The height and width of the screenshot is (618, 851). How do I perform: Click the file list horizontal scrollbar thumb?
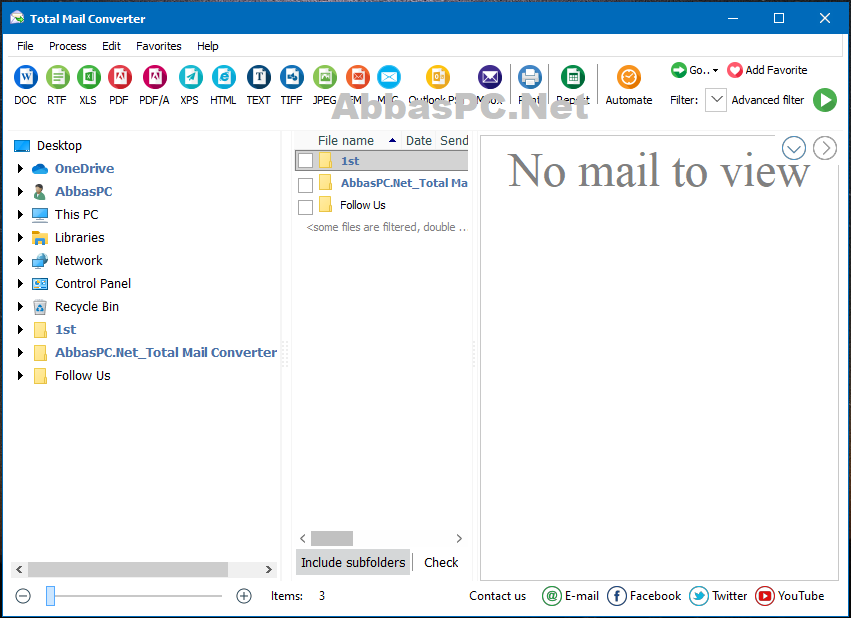click(x=332, y=538)
